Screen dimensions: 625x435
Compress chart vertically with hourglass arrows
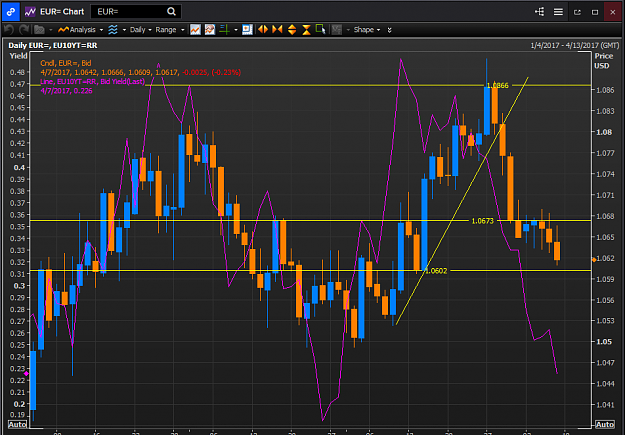[x=306, y=30]
